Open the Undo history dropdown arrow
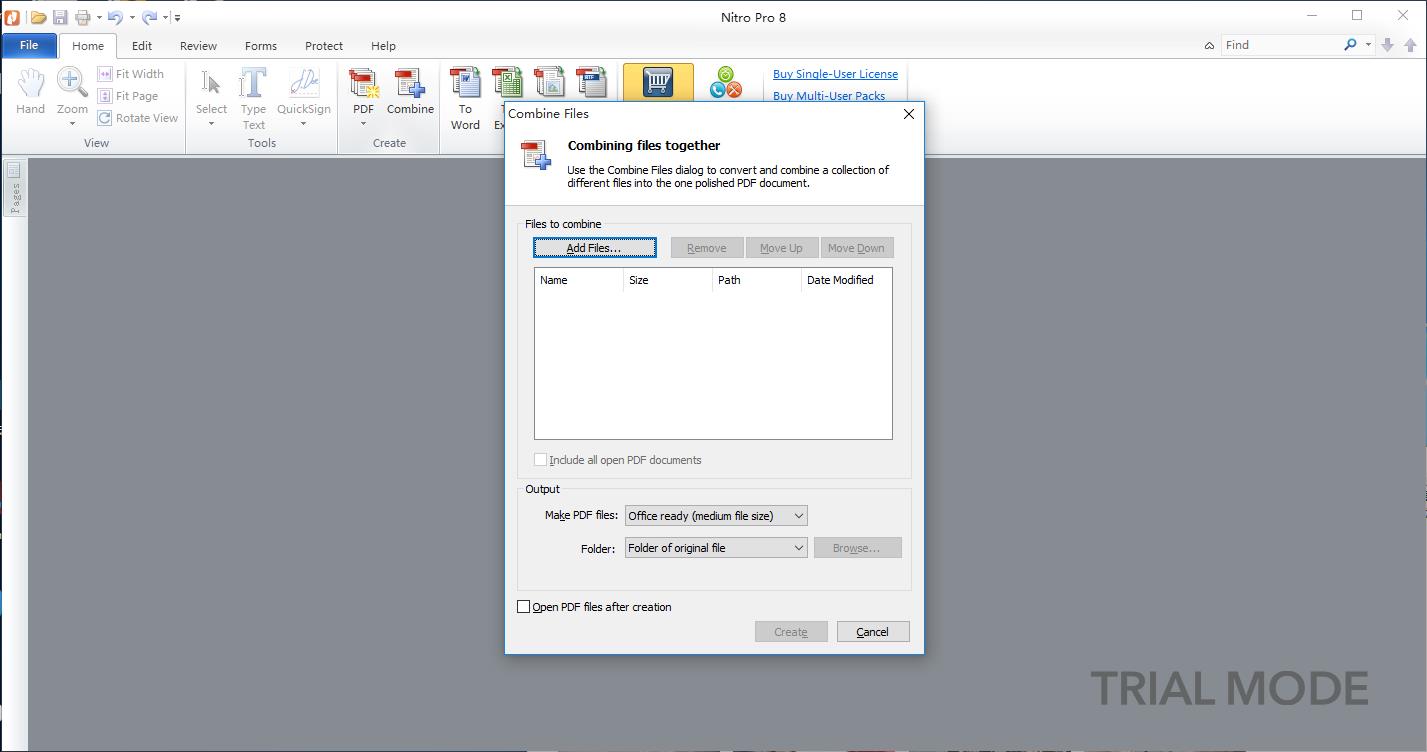 132,17
